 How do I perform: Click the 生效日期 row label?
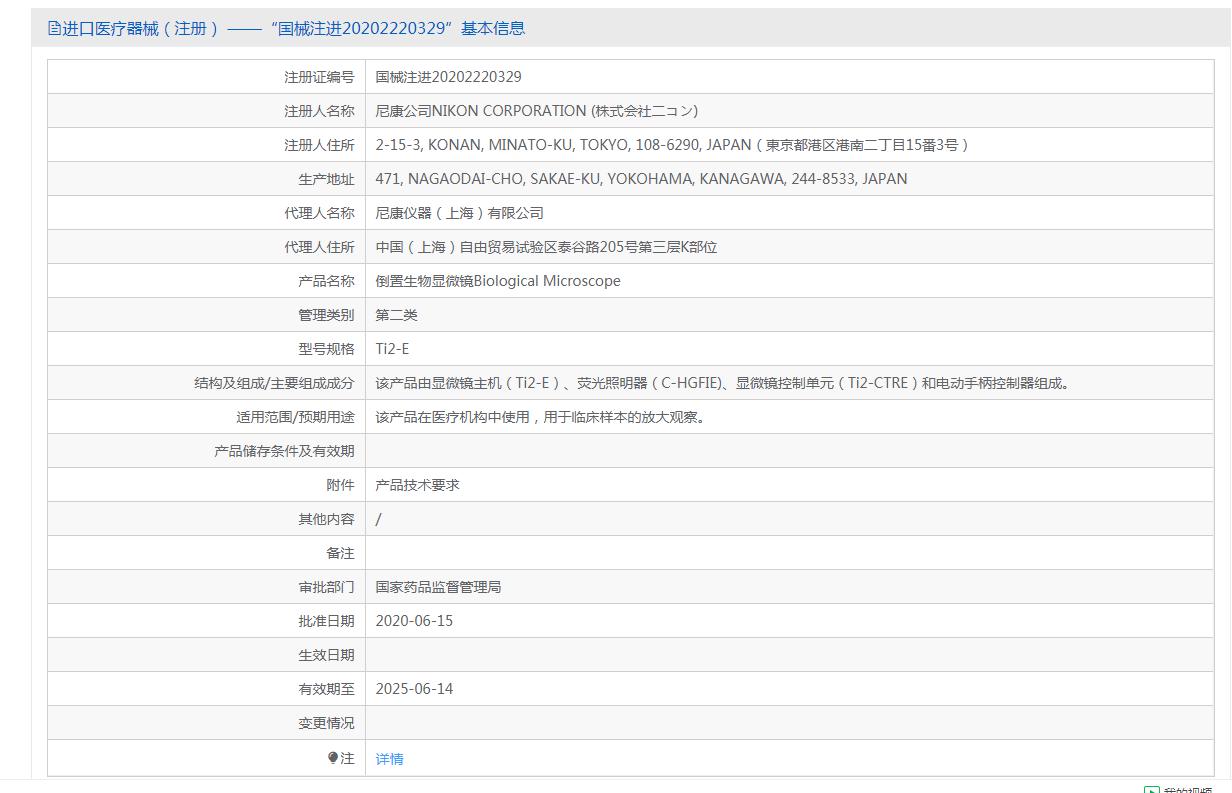[326, 655]
